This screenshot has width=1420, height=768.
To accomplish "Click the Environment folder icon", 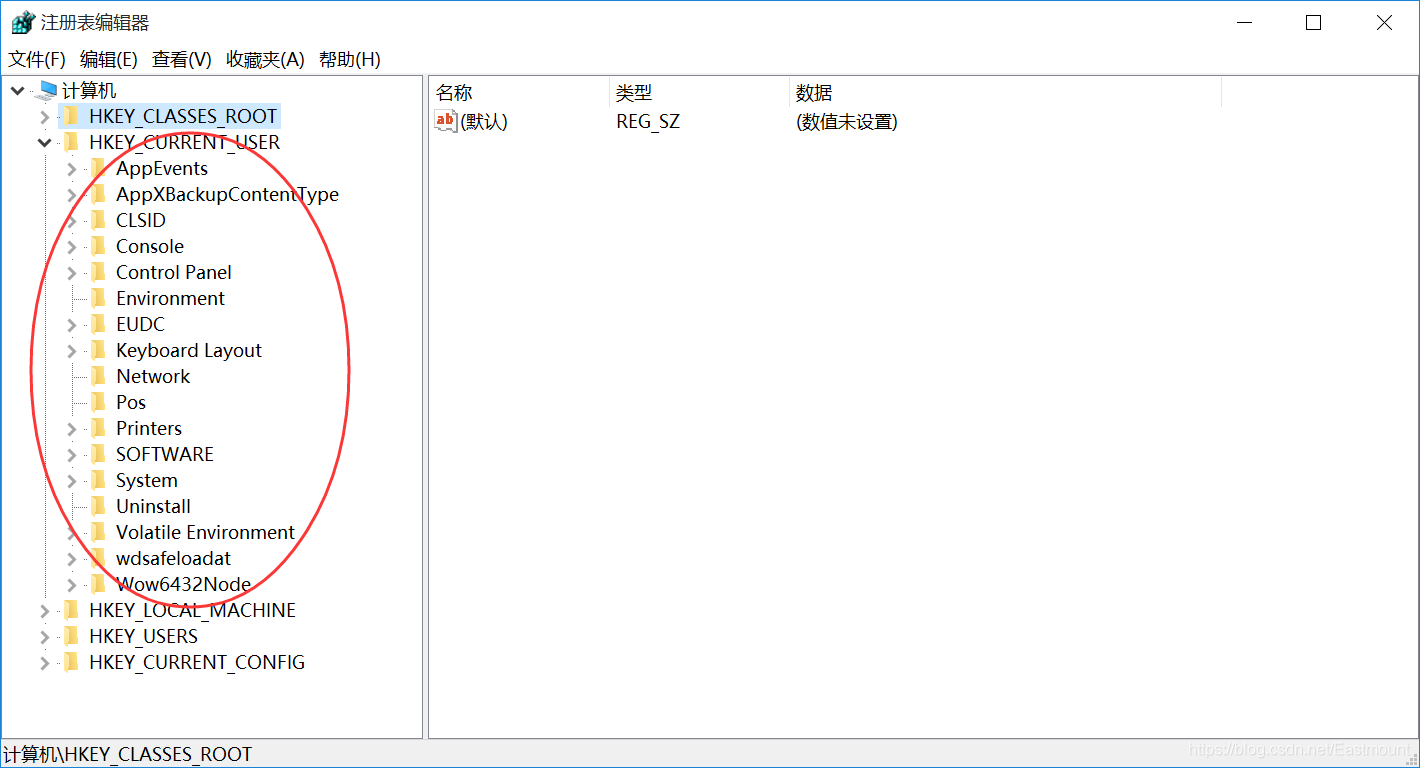I will pyautogui.click(x=99, y=297).
